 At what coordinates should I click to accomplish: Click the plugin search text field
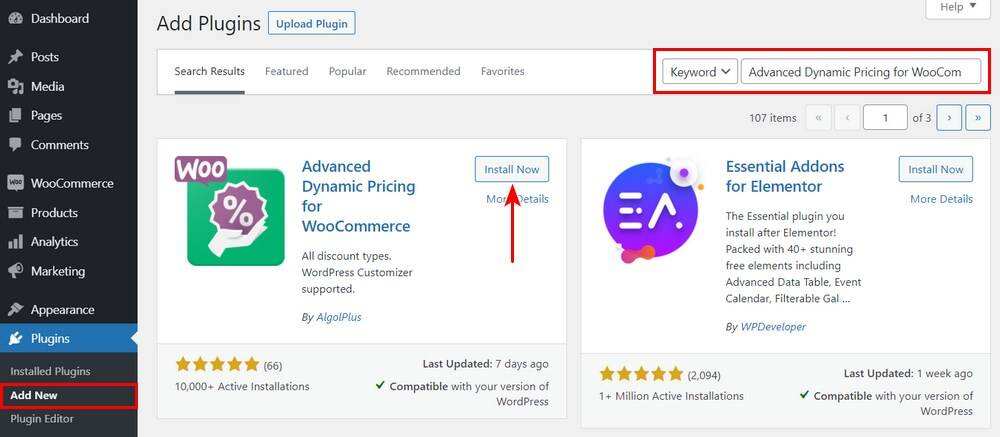[860, 72]
